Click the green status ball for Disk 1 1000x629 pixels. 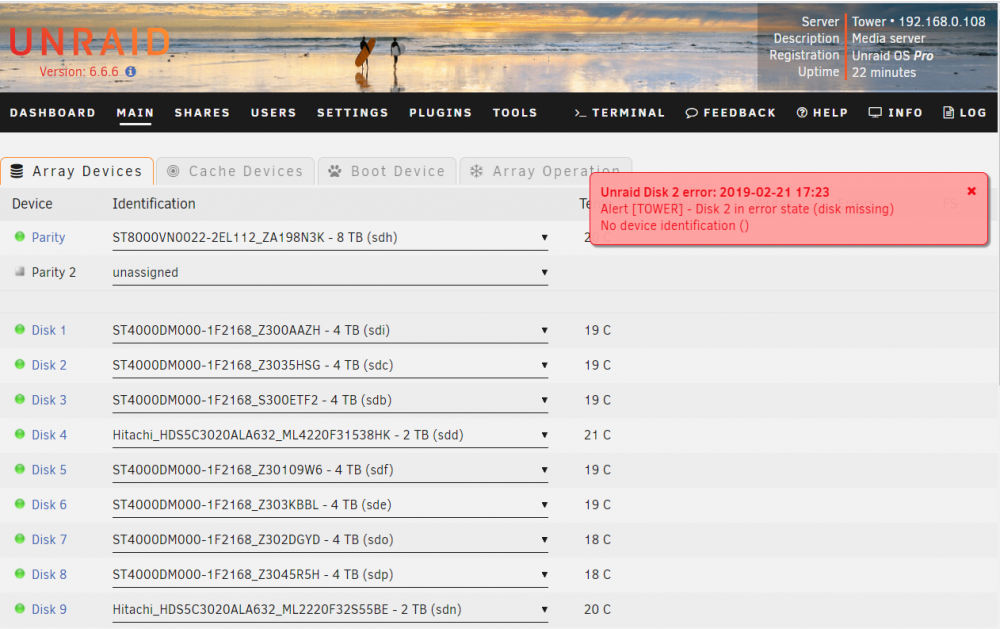click(x=20, y=330)
